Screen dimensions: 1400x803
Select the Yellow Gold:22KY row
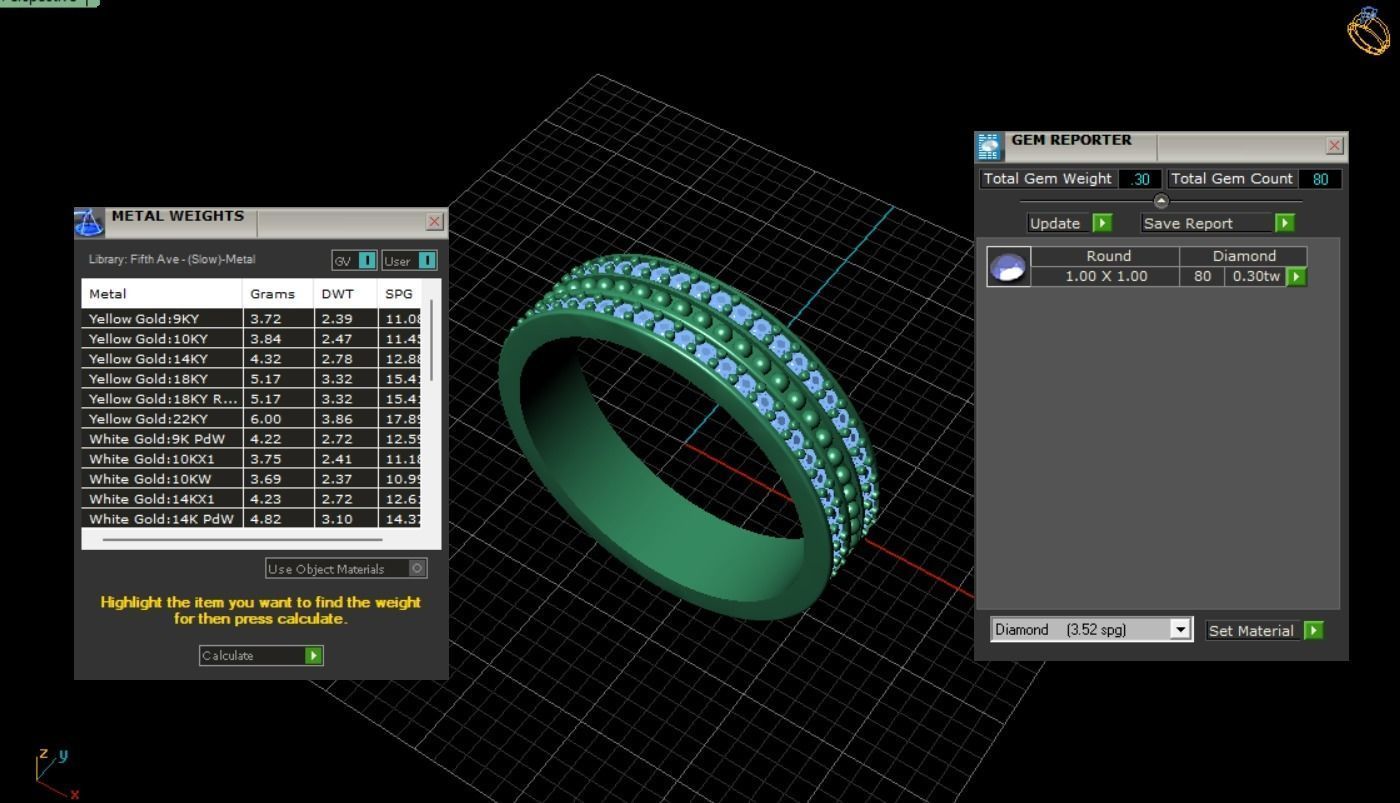click(x=252, y=418)
